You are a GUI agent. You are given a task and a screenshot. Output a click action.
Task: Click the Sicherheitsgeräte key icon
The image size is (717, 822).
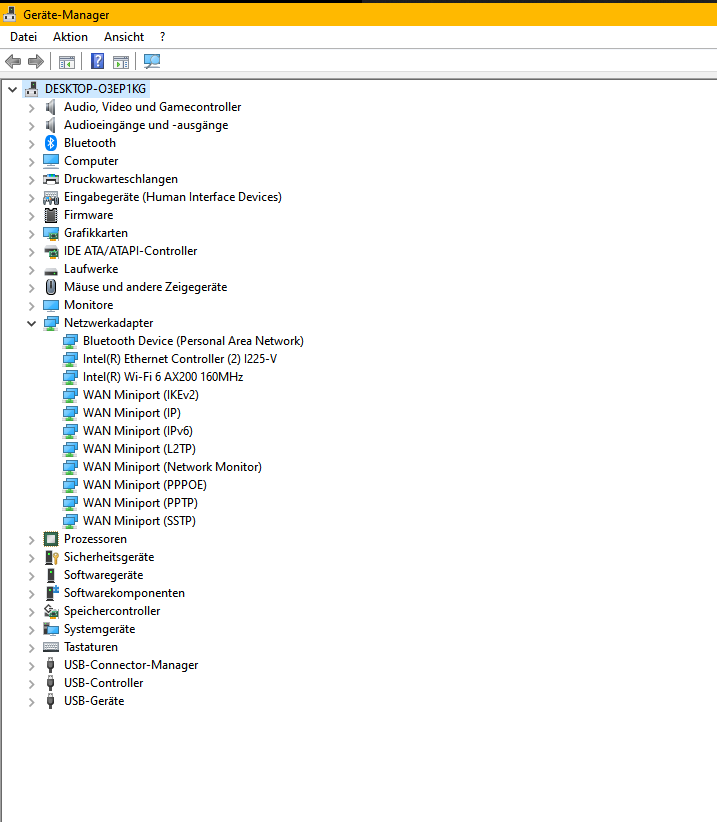[51, 557]
